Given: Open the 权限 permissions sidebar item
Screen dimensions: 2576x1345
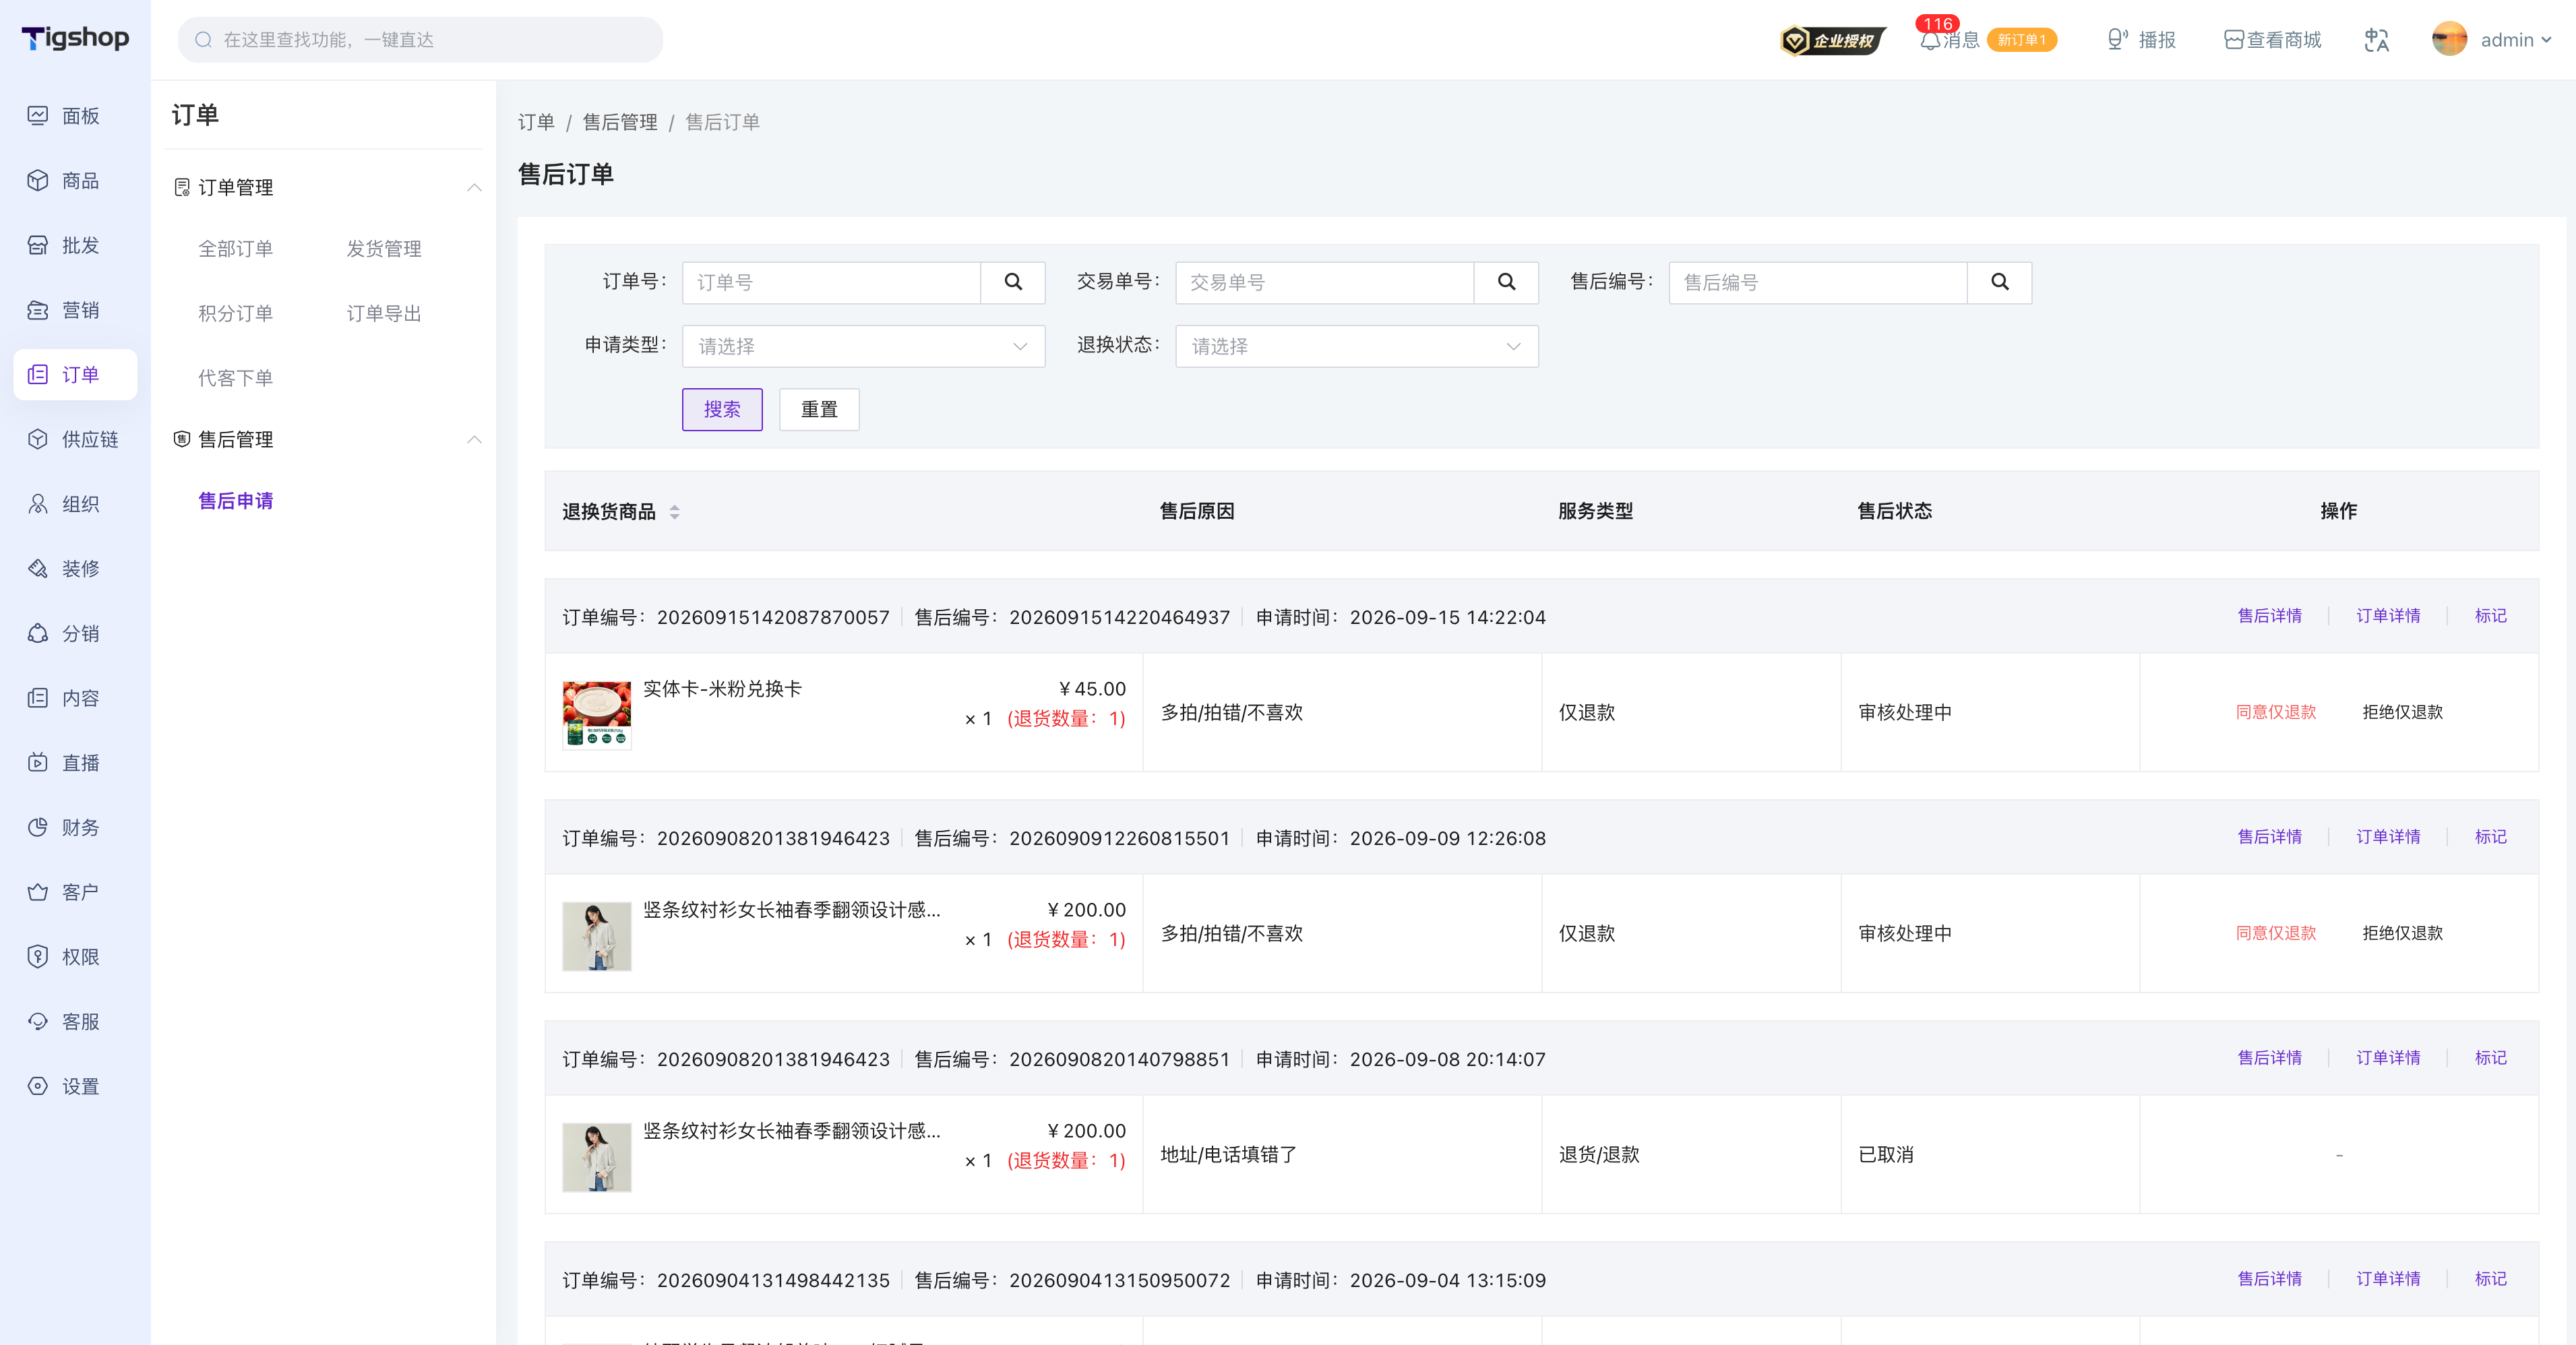Looking at the screenshot, I should 75,957.
